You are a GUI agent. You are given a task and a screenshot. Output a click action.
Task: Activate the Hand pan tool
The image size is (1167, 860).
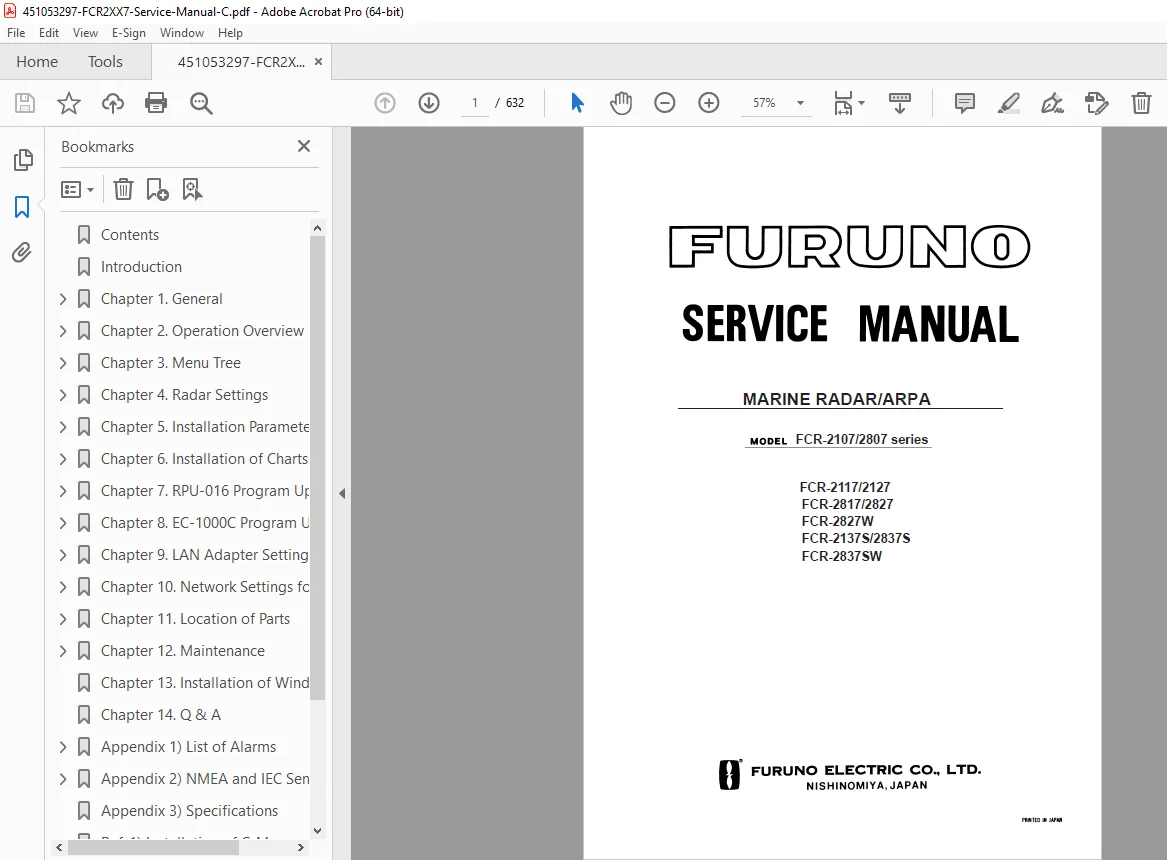point(621,103)
